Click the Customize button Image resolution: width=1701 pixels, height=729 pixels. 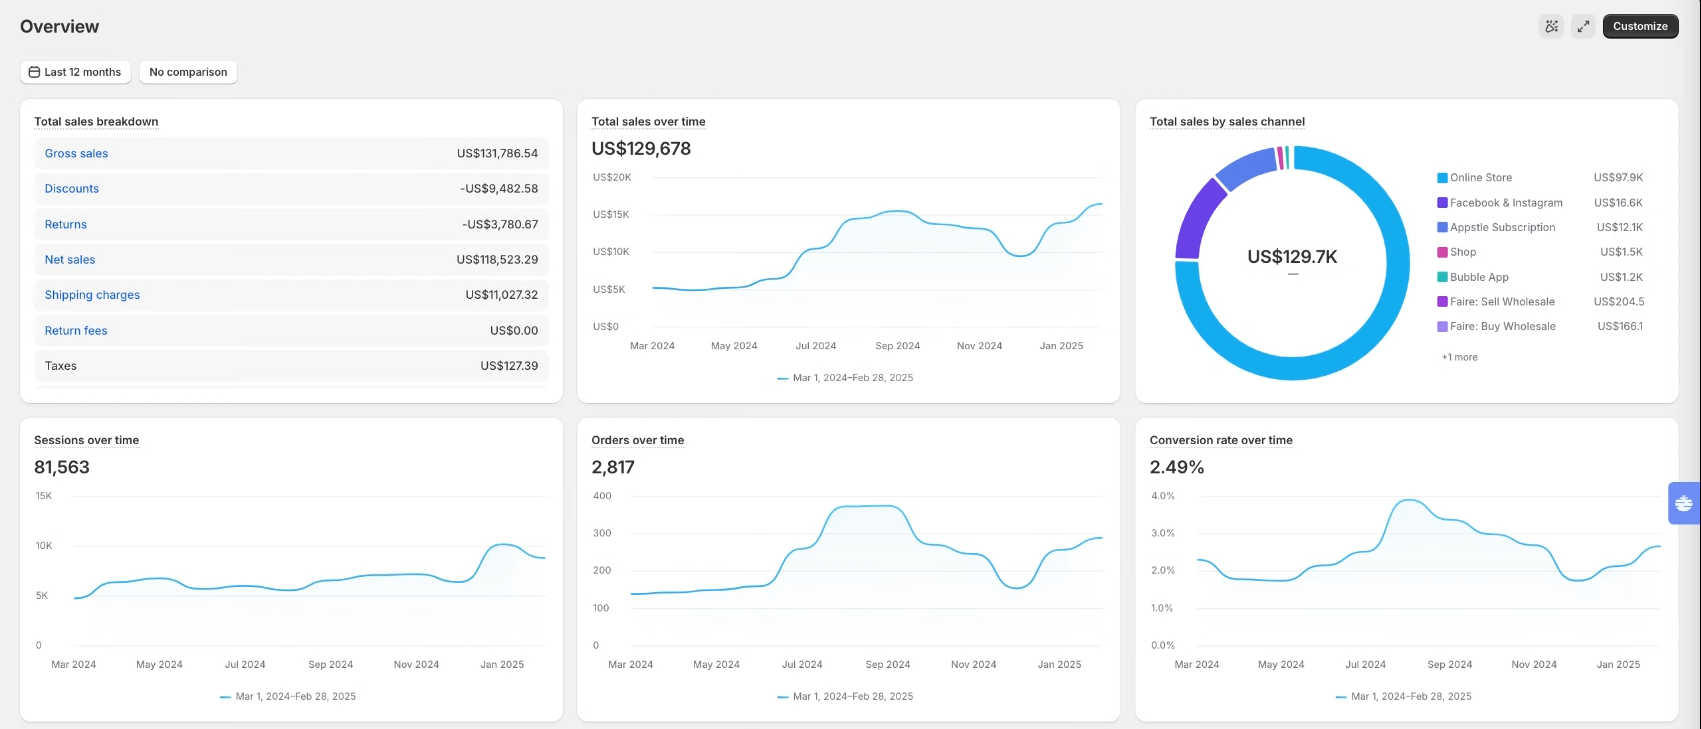pyautogui.click(x=1640, y=26)
